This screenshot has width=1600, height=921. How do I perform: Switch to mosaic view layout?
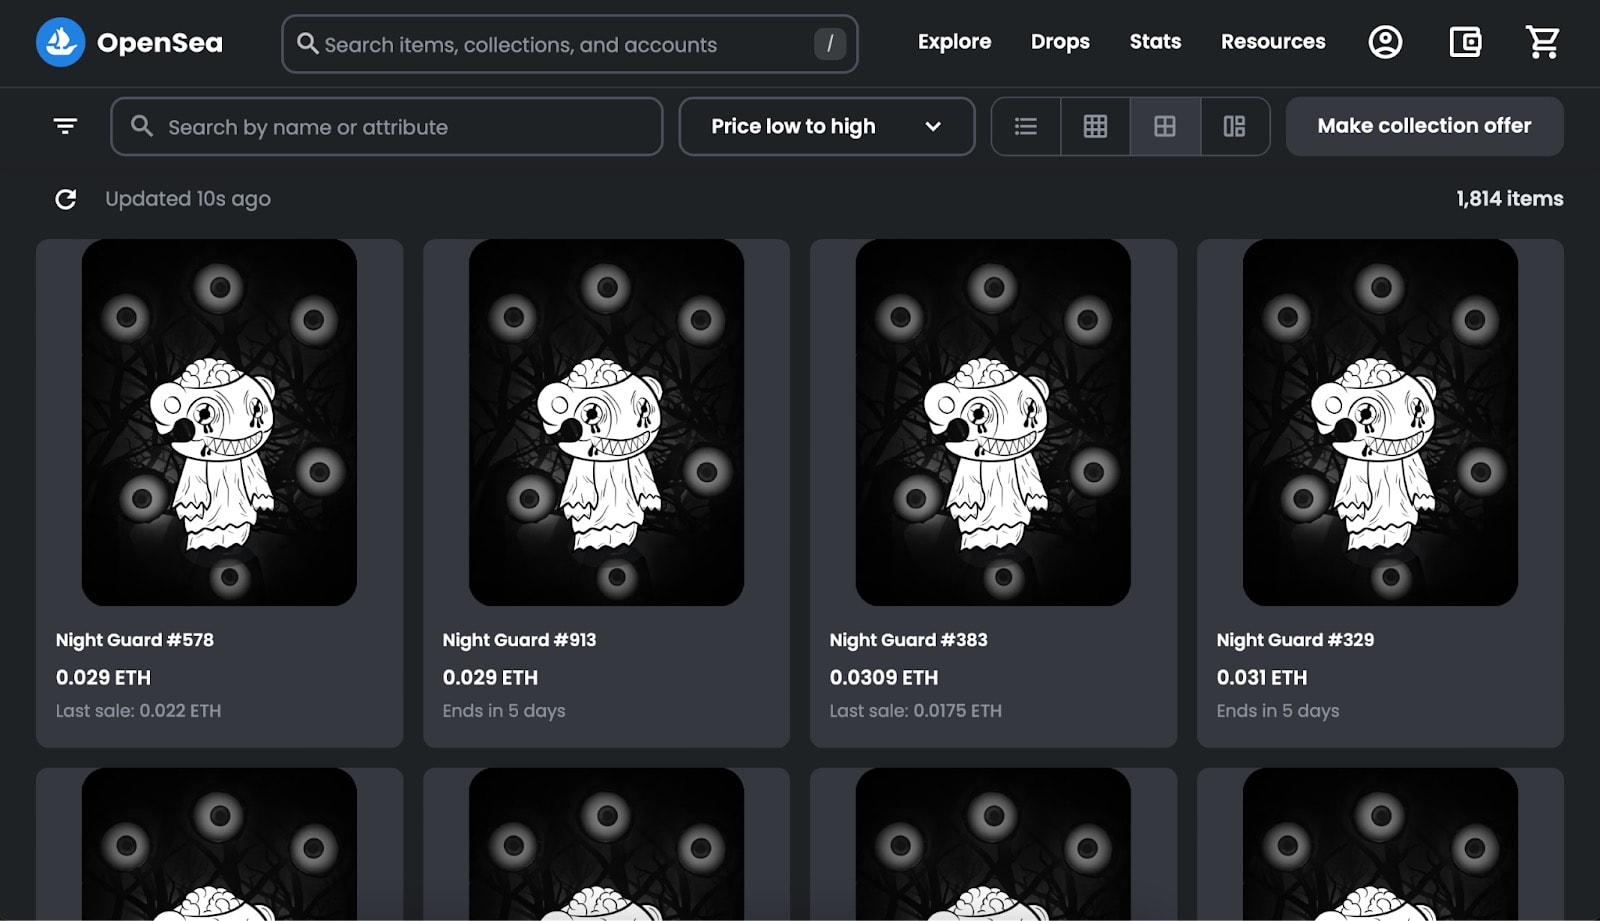1235,126
